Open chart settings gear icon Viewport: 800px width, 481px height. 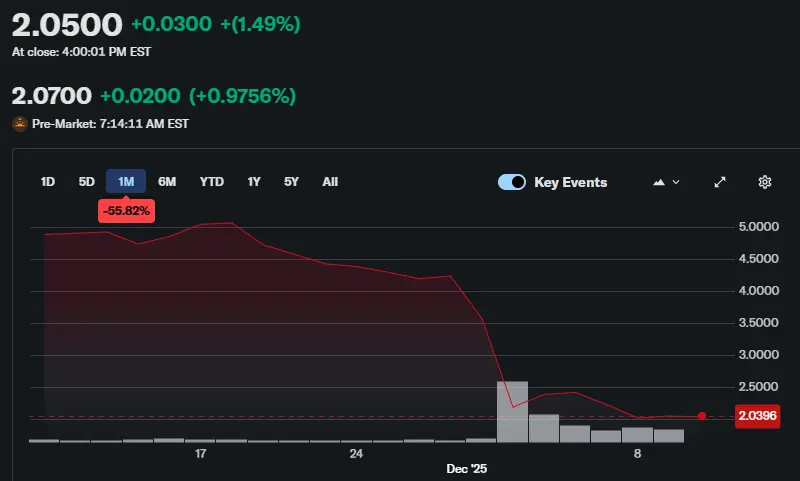764,182
